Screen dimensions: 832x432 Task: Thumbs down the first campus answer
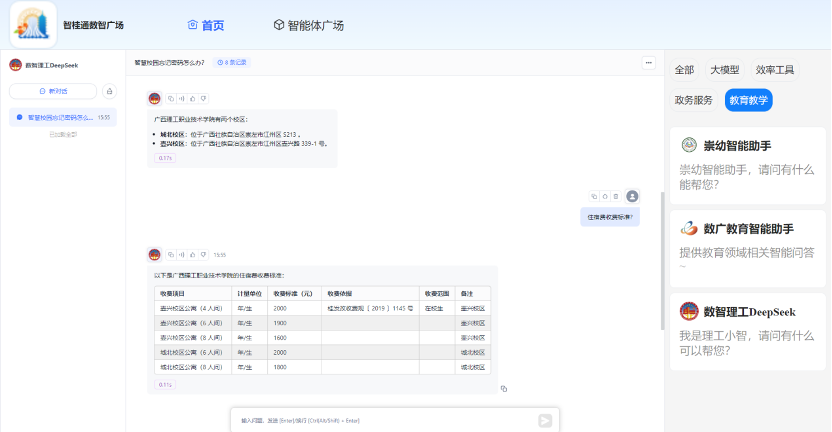click(203, 98)
